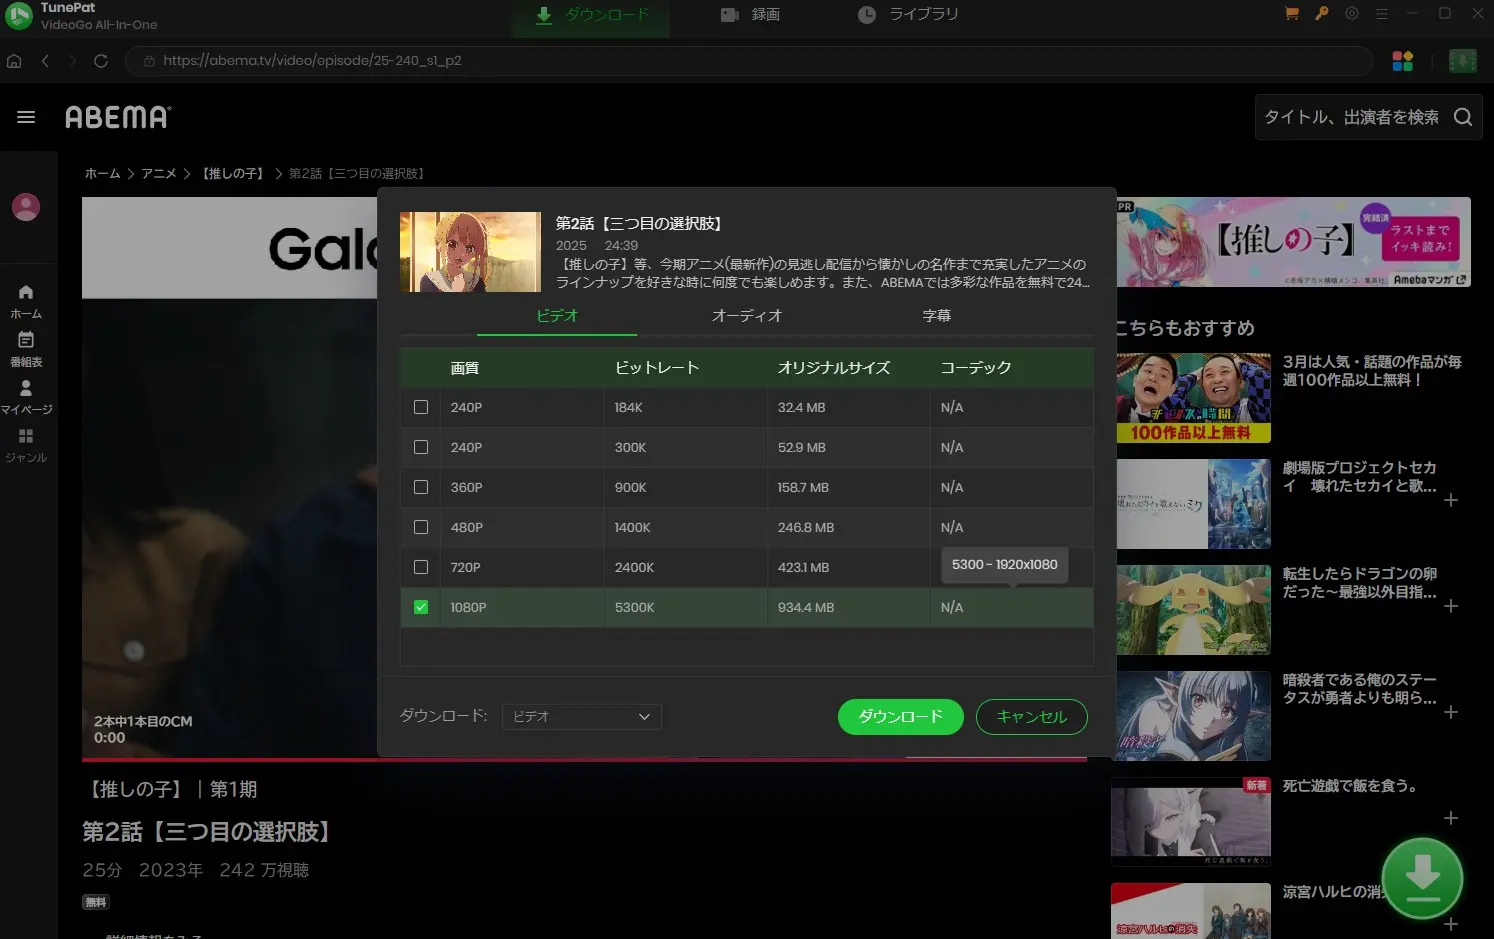This screenshot has height=939, width=1494.
Task: Click the green screen icon beside the apps grid
Action: click(x=1462, y=61)
